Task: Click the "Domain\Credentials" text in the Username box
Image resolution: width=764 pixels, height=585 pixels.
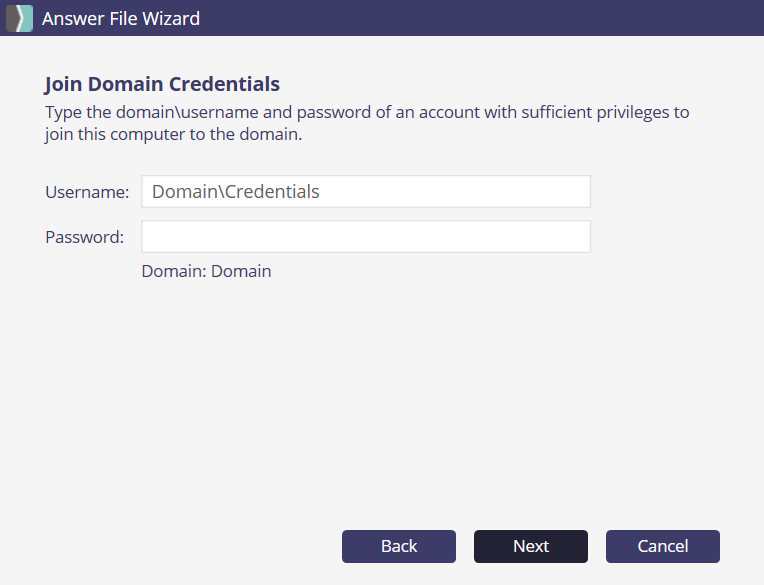Action: (x=236, y=191)
